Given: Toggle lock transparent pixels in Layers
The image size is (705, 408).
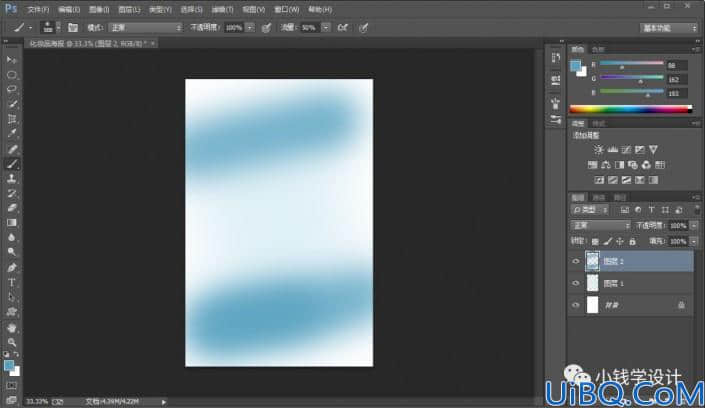Looking at the screenshot, I should pyautogui.click(x=595, y=242).
